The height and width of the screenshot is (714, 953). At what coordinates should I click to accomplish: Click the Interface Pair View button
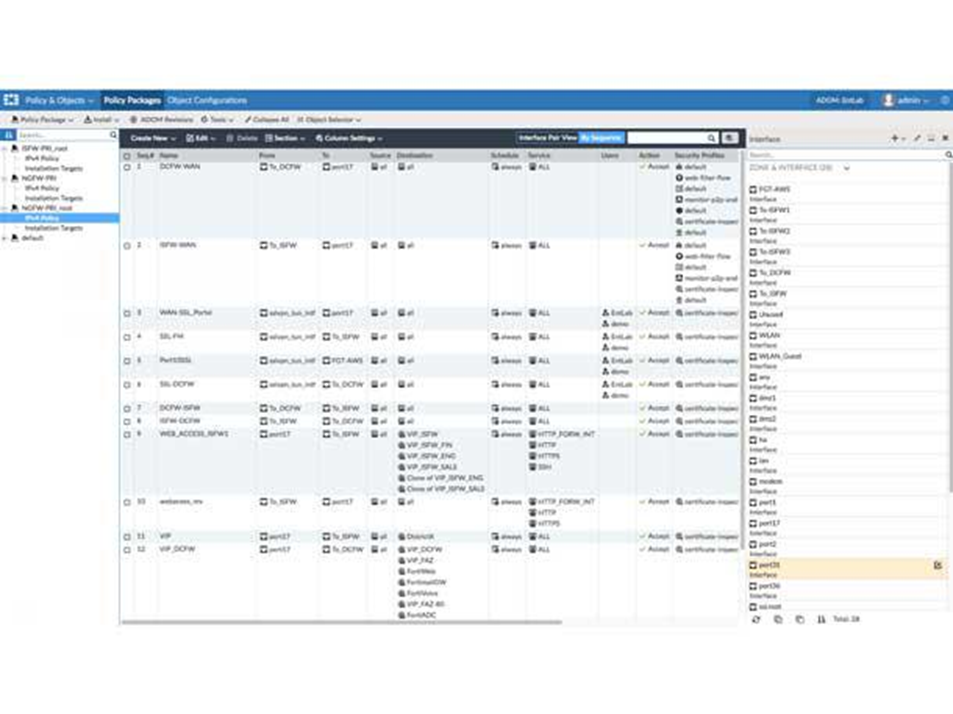point(547,138)
